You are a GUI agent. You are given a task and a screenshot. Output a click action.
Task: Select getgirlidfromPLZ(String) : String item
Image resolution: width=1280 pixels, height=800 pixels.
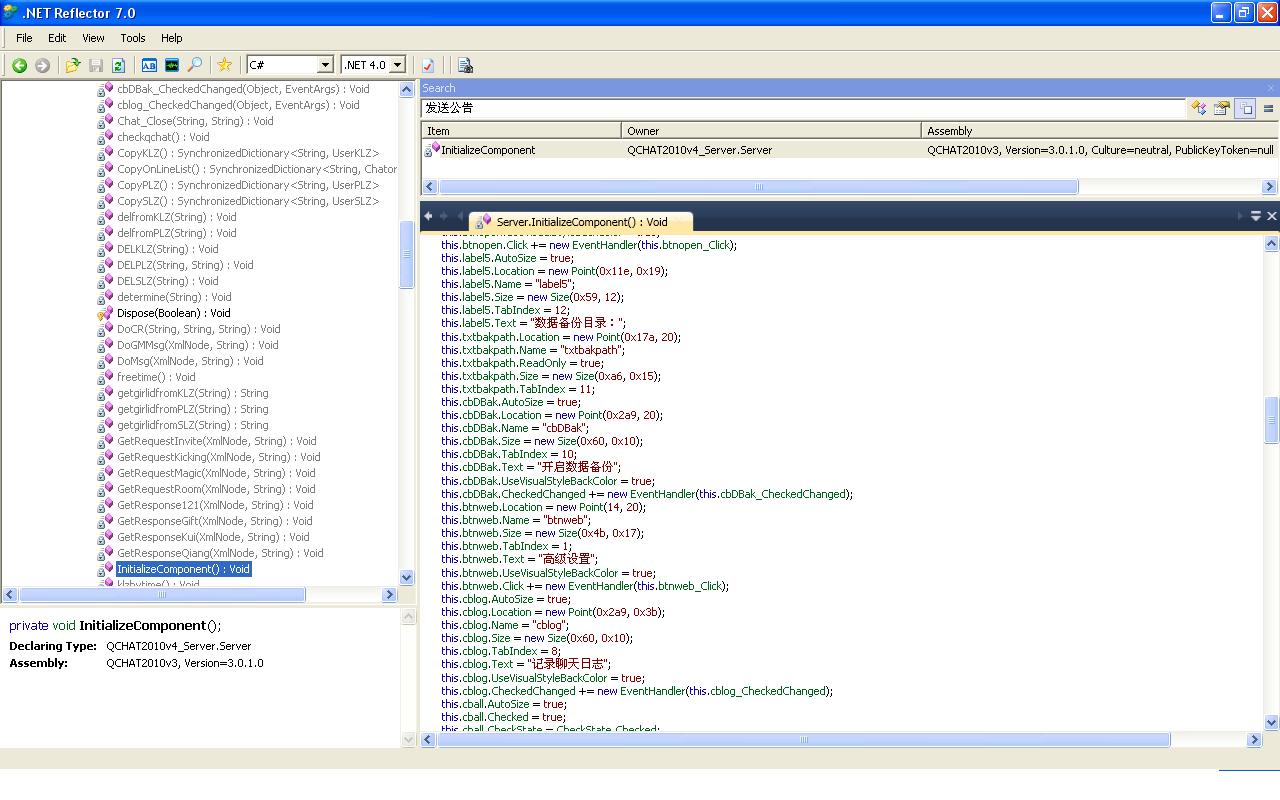click(192, 409)
